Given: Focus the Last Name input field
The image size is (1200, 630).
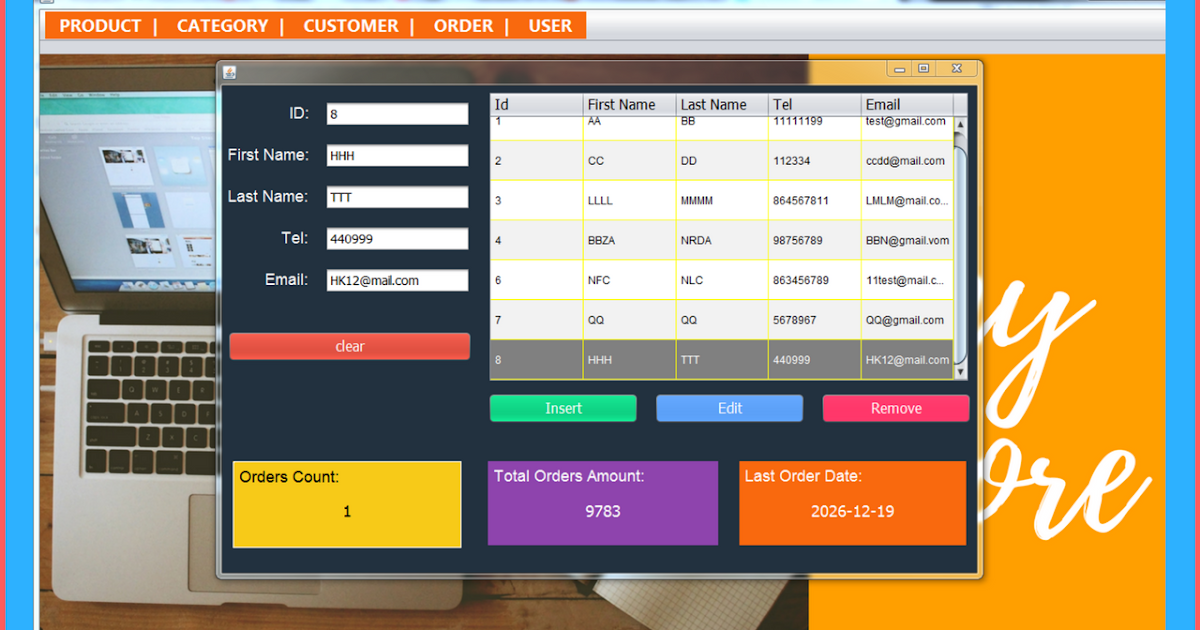Looking at the screenshot, I should [397, 197].
